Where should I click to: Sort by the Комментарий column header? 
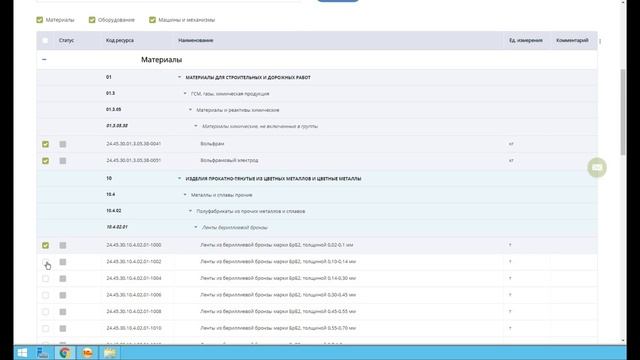(x=572, y=40)
